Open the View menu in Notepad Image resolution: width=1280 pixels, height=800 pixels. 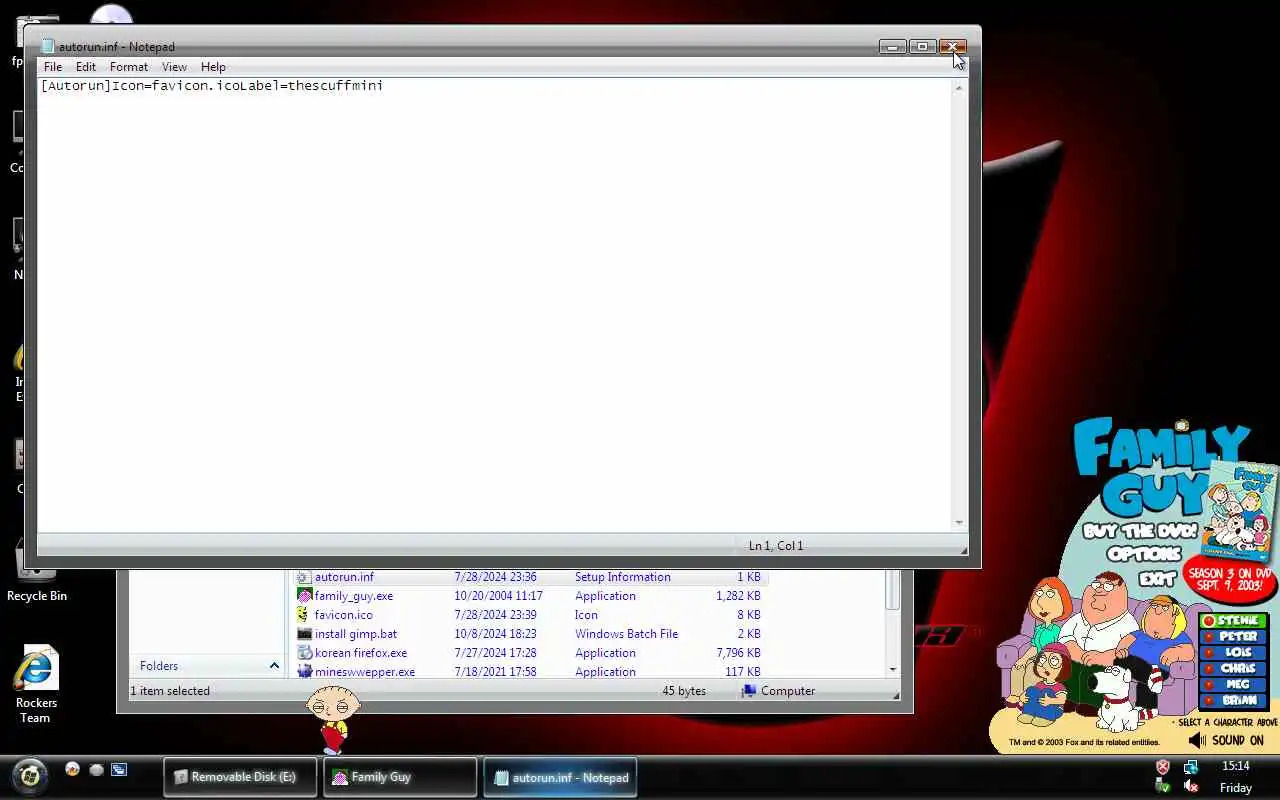tap(174, 67)
